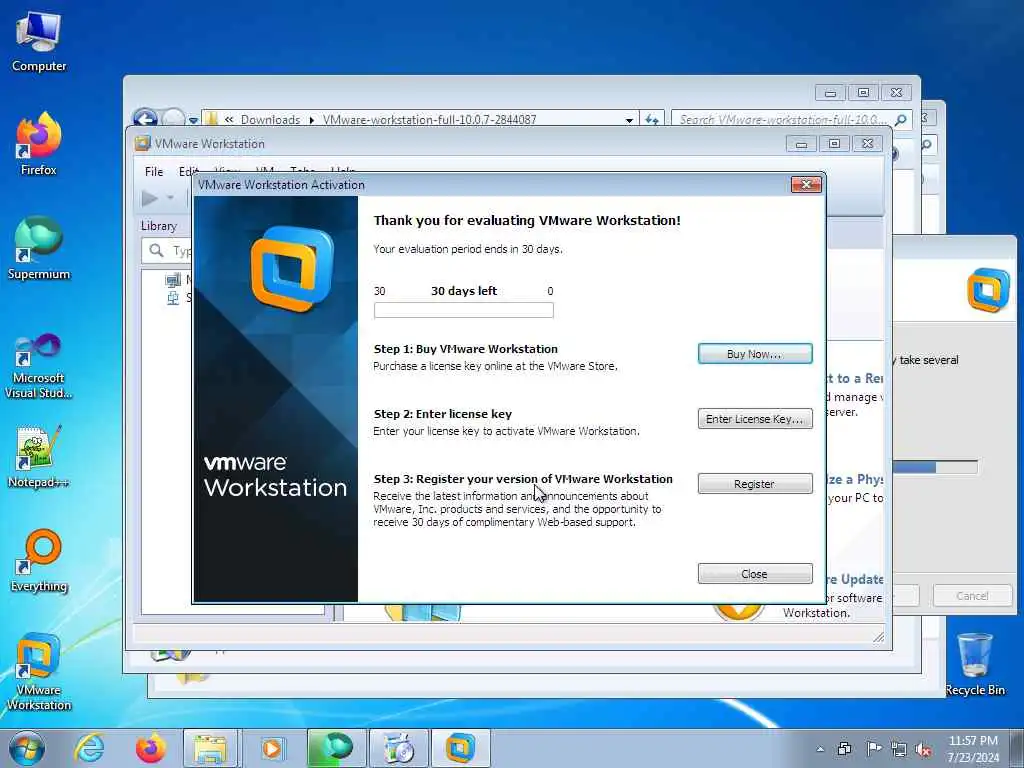Viewport: 1024px width, 768px height.
Task: Click the red X on Activation dialog
Action: click(806, 185)
